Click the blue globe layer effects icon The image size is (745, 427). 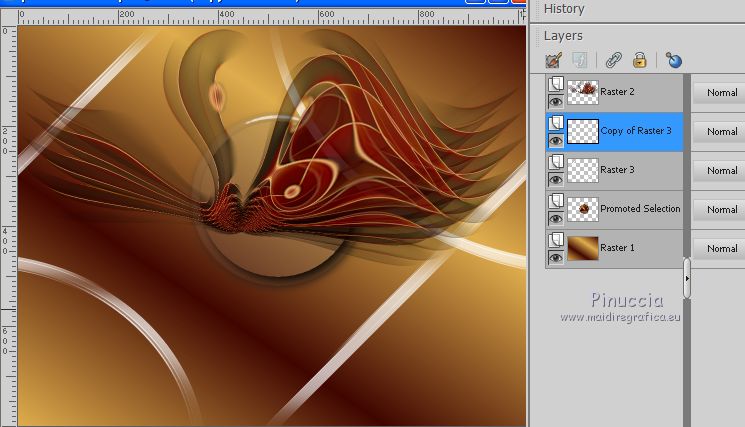coord(673,61)
